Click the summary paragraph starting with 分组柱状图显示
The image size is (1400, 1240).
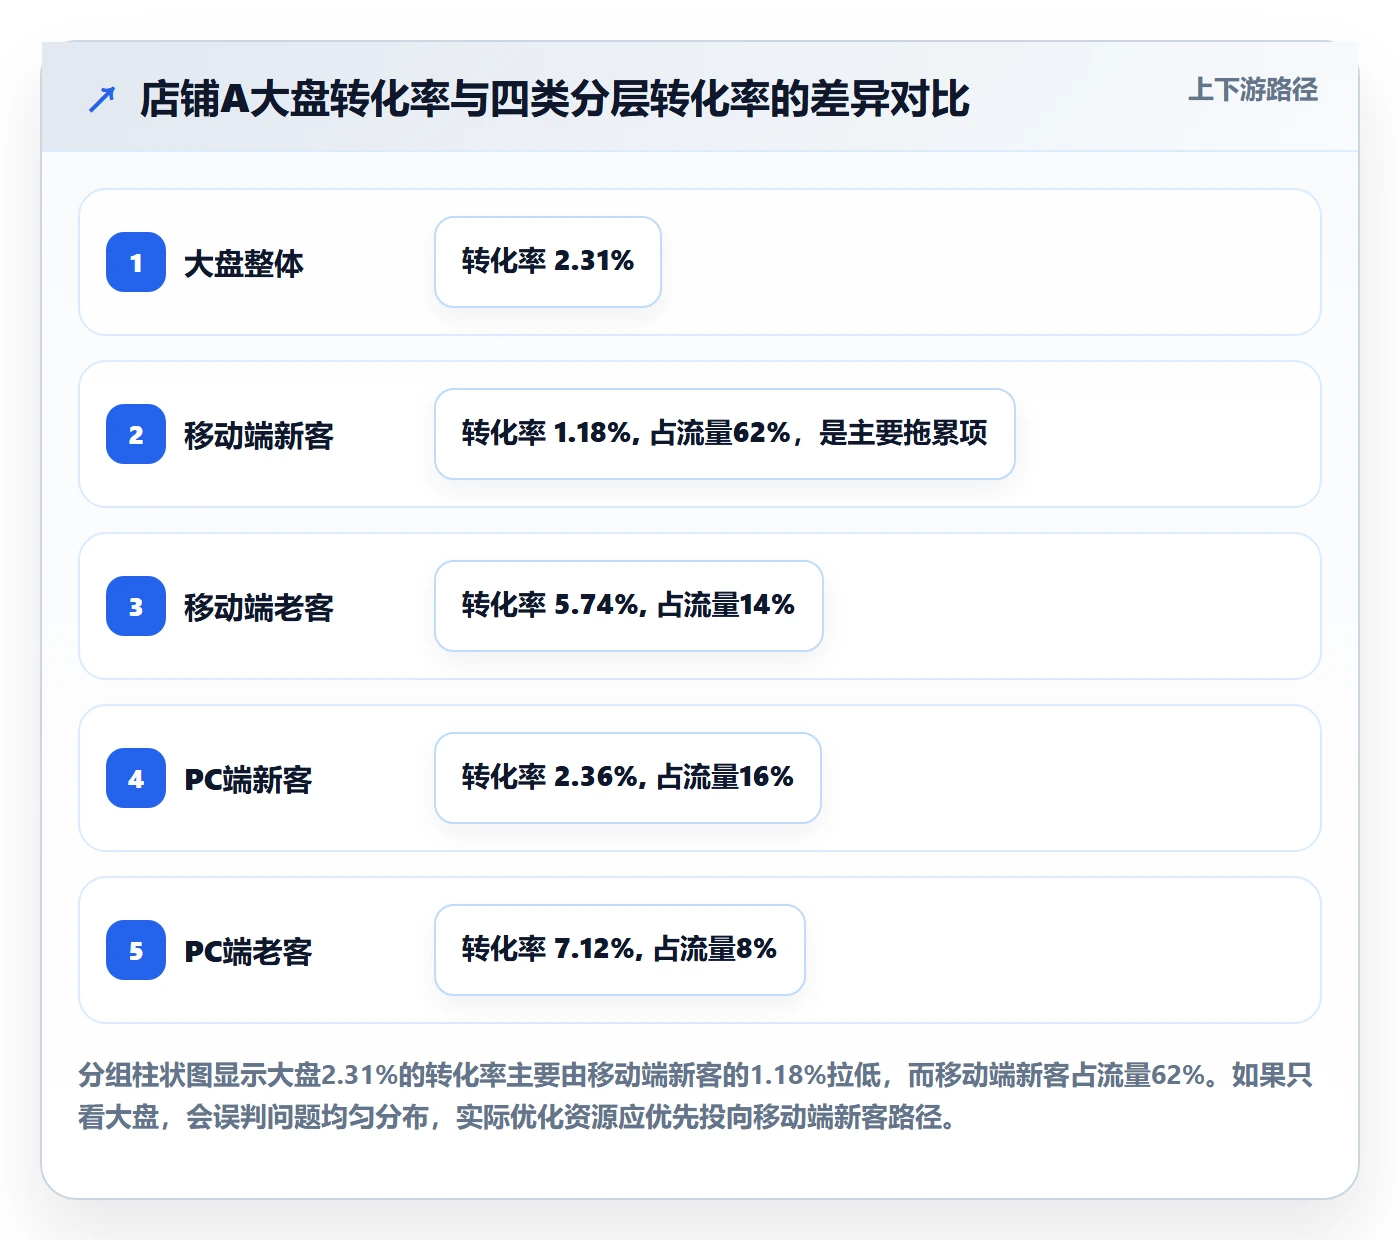pyautogui.click(x=696, y=1096)
